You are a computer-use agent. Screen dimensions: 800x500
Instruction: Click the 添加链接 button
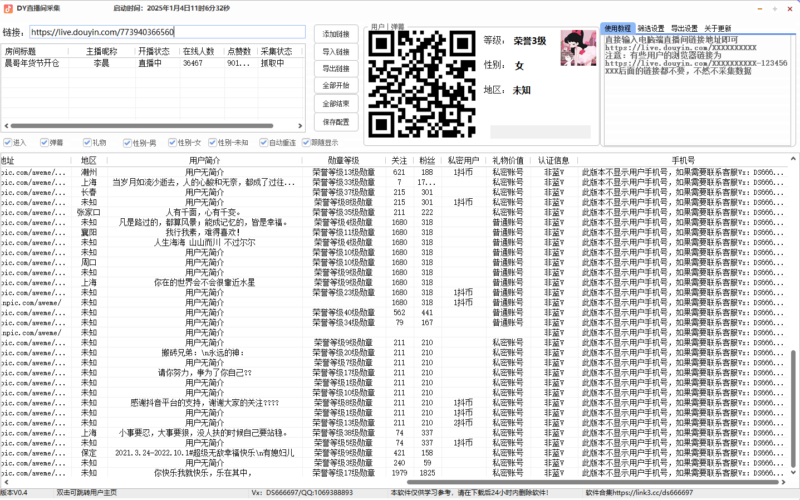click(x=336, y=34)
